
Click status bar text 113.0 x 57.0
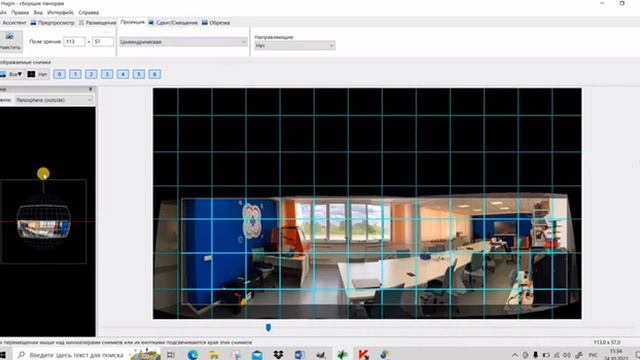pos(607,342)
